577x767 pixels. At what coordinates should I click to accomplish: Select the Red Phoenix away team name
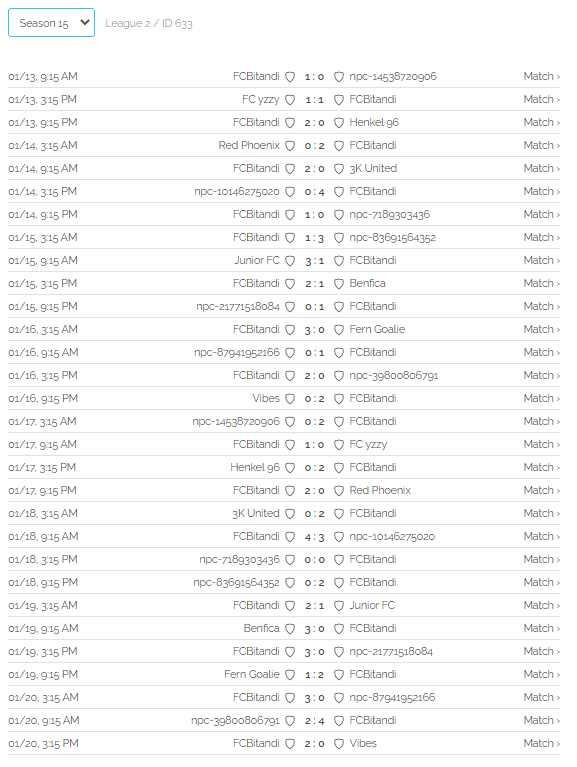point(380,490)
